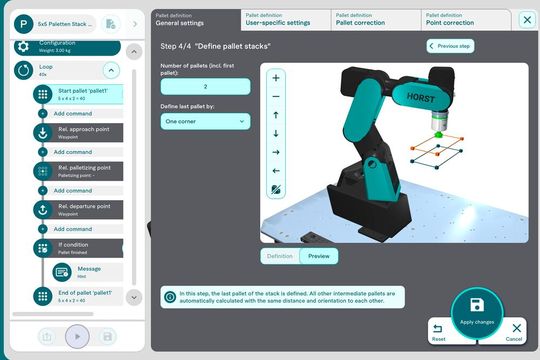The image size is (540, 360).
Task: Expand the program header right chevron
Action: [x=135, y=24]
